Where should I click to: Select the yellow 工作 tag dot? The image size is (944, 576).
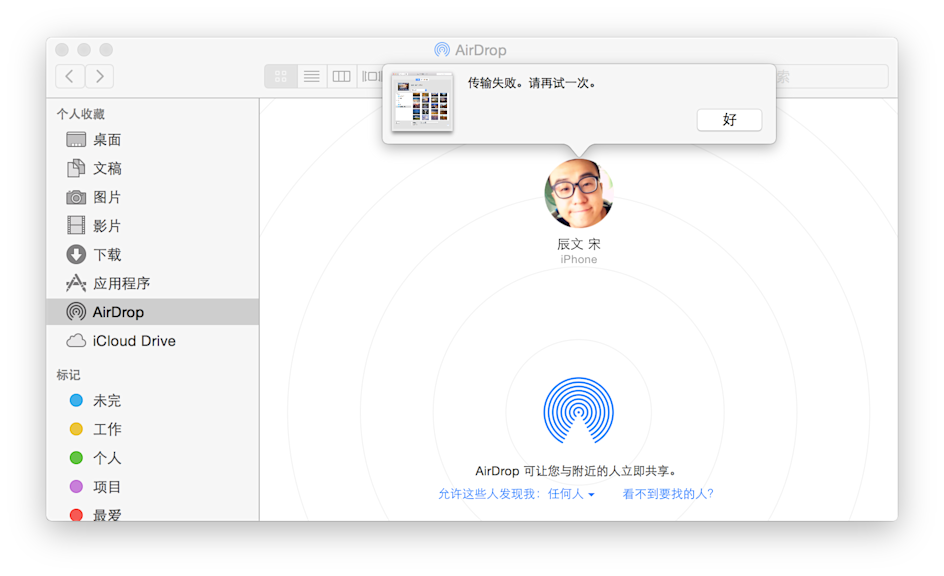pyautogui.click(x=76, y=429)
